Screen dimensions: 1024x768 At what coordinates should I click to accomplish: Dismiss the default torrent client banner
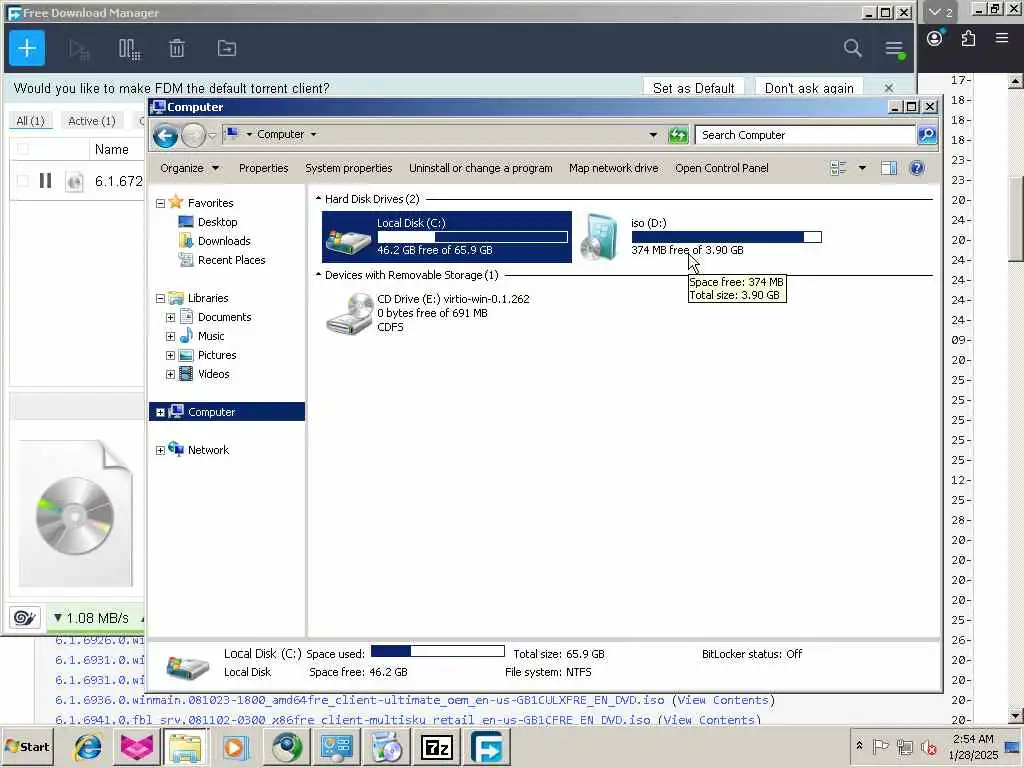coord(889,88)
